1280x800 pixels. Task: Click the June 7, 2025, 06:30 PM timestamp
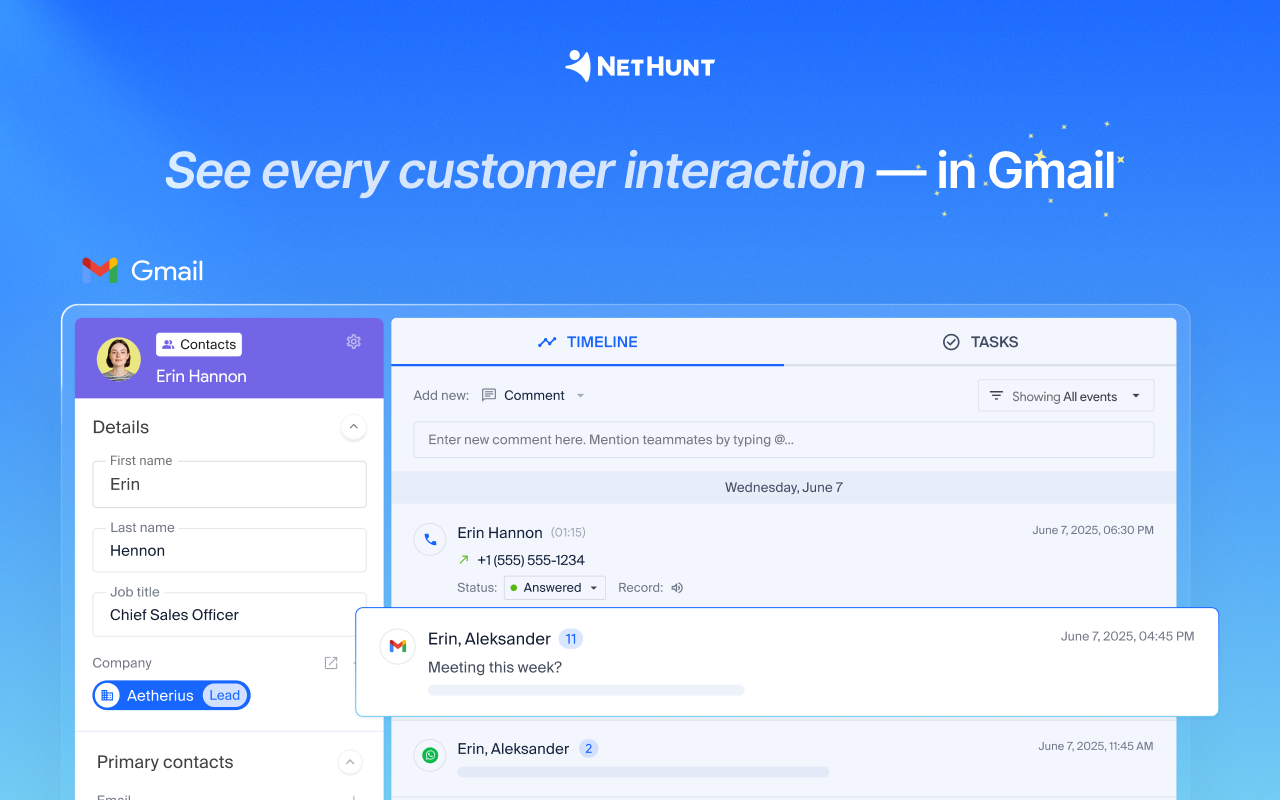[1093, 530]
